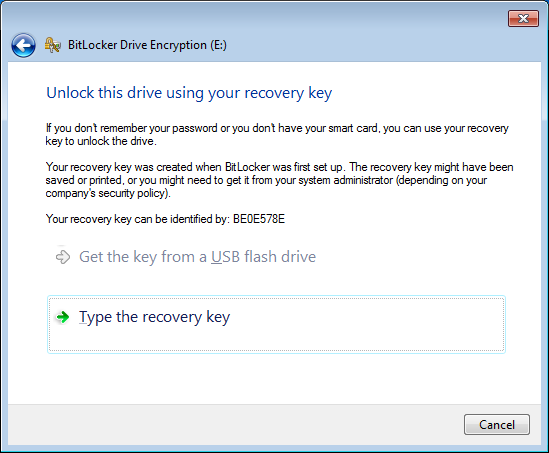Click the green arrow beside Type the recovery key
The width and height of the screenshot is (549, 453).
63,317
